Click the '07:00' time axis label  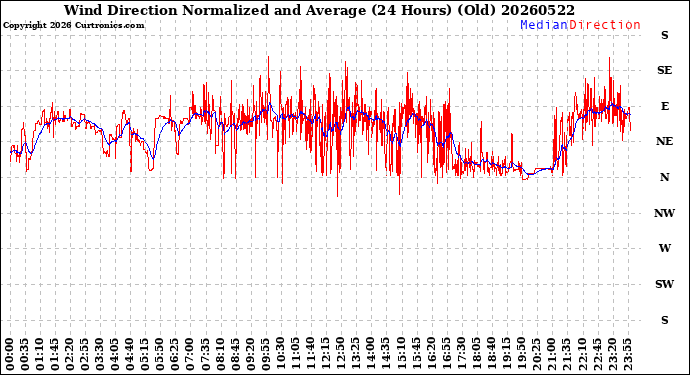point(190,354)
